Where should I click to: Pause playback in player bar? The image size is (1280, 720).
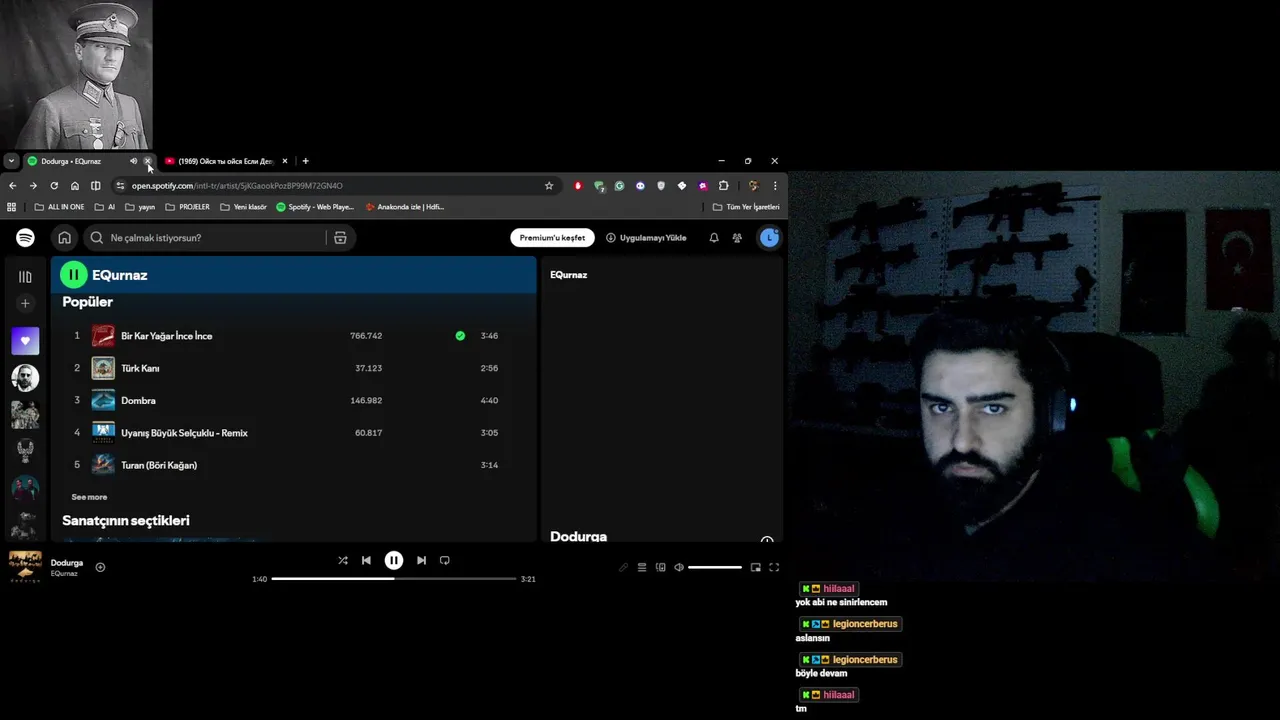click(x=394, y=561)
